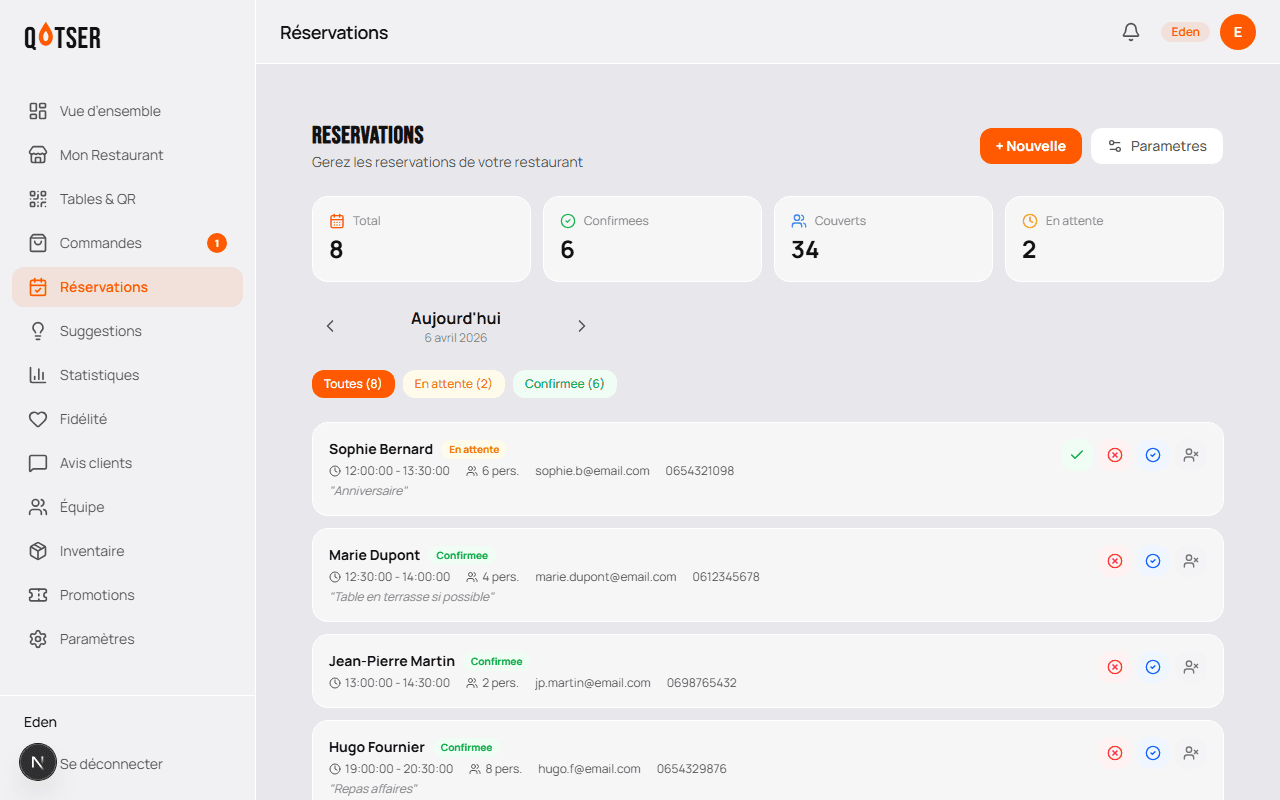This screenshot has height=800, width=1280.
Task: Go to the next day arrow
Action: pyautogui.click(x=582, y=326)
